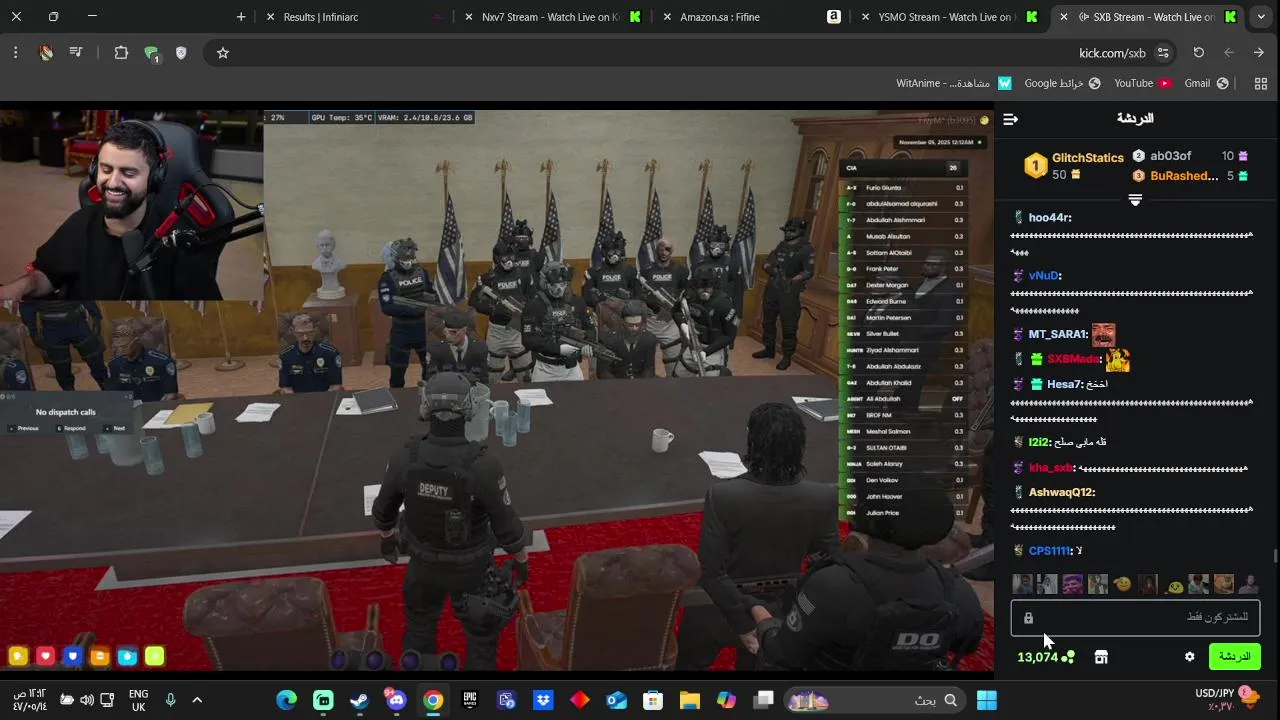The width and height of the screenshot is (1280, 720).
Task: Open the browser profile avatar
Action: [46, 53]
